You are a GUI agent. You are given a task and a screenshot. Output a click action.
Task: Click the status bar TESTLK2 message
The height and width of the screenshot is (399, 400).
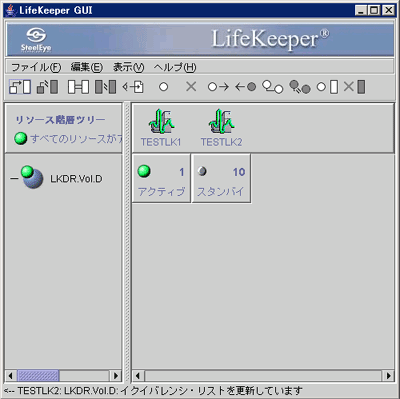pos(153,391)
